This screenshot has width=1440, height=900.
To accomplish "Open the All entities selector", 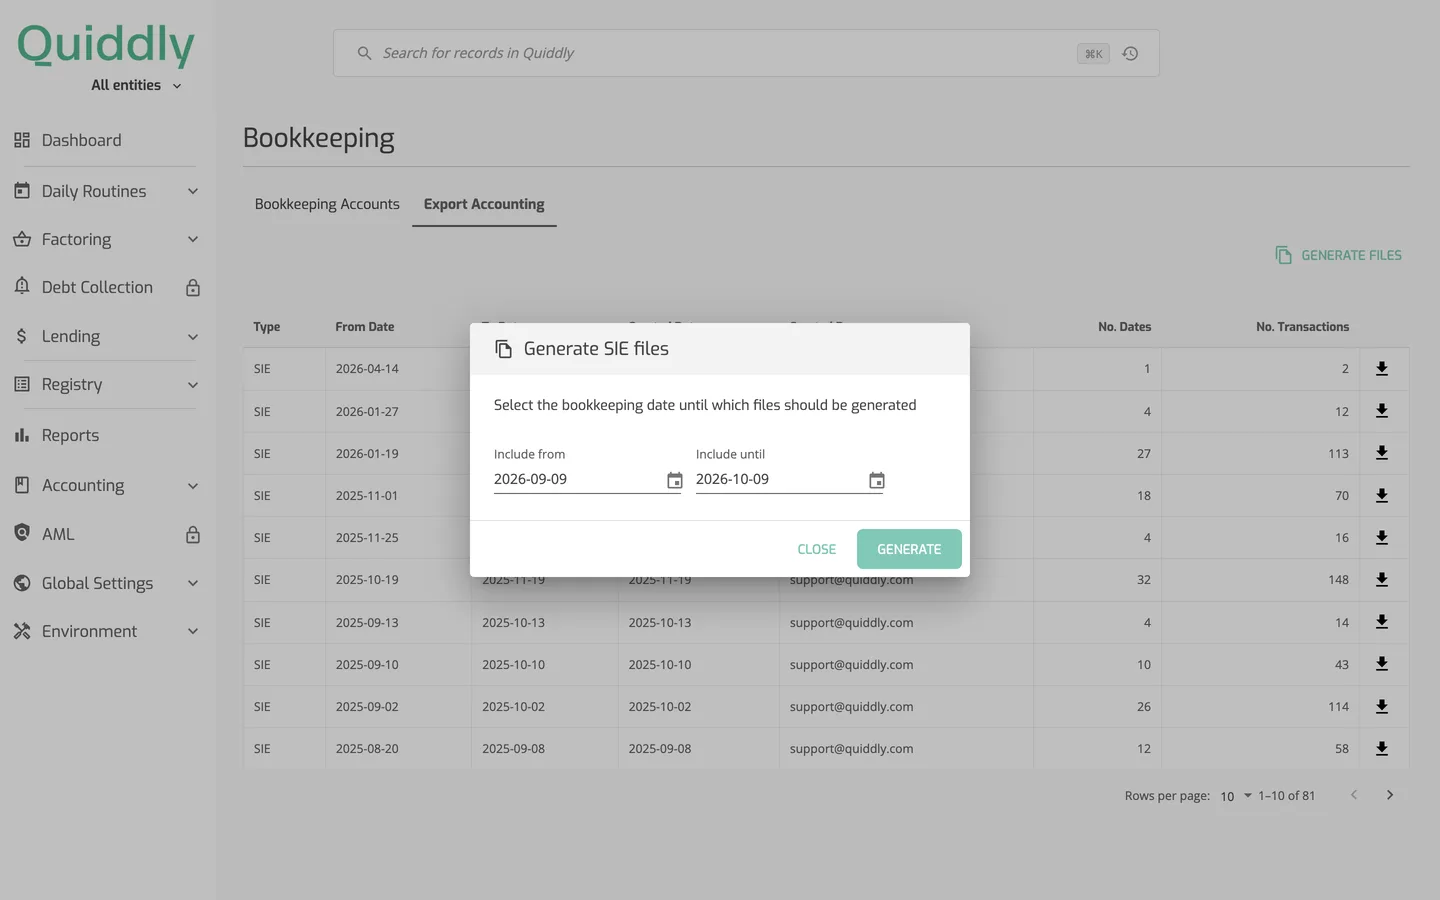I will point(136,86).
